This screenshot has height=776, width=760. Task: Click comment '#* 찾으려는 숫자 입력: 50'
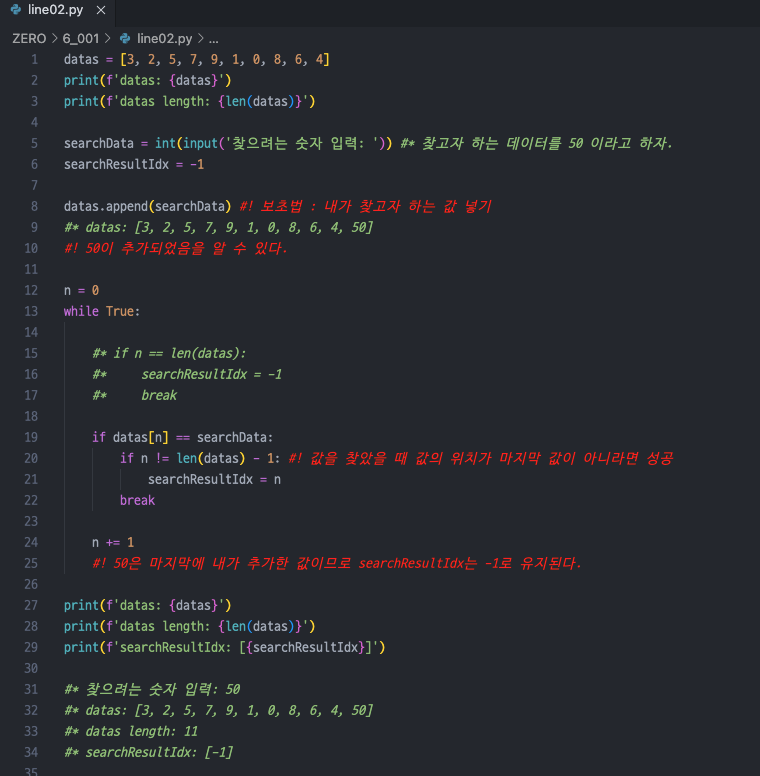pyautogui.click(x=152, y=689)
